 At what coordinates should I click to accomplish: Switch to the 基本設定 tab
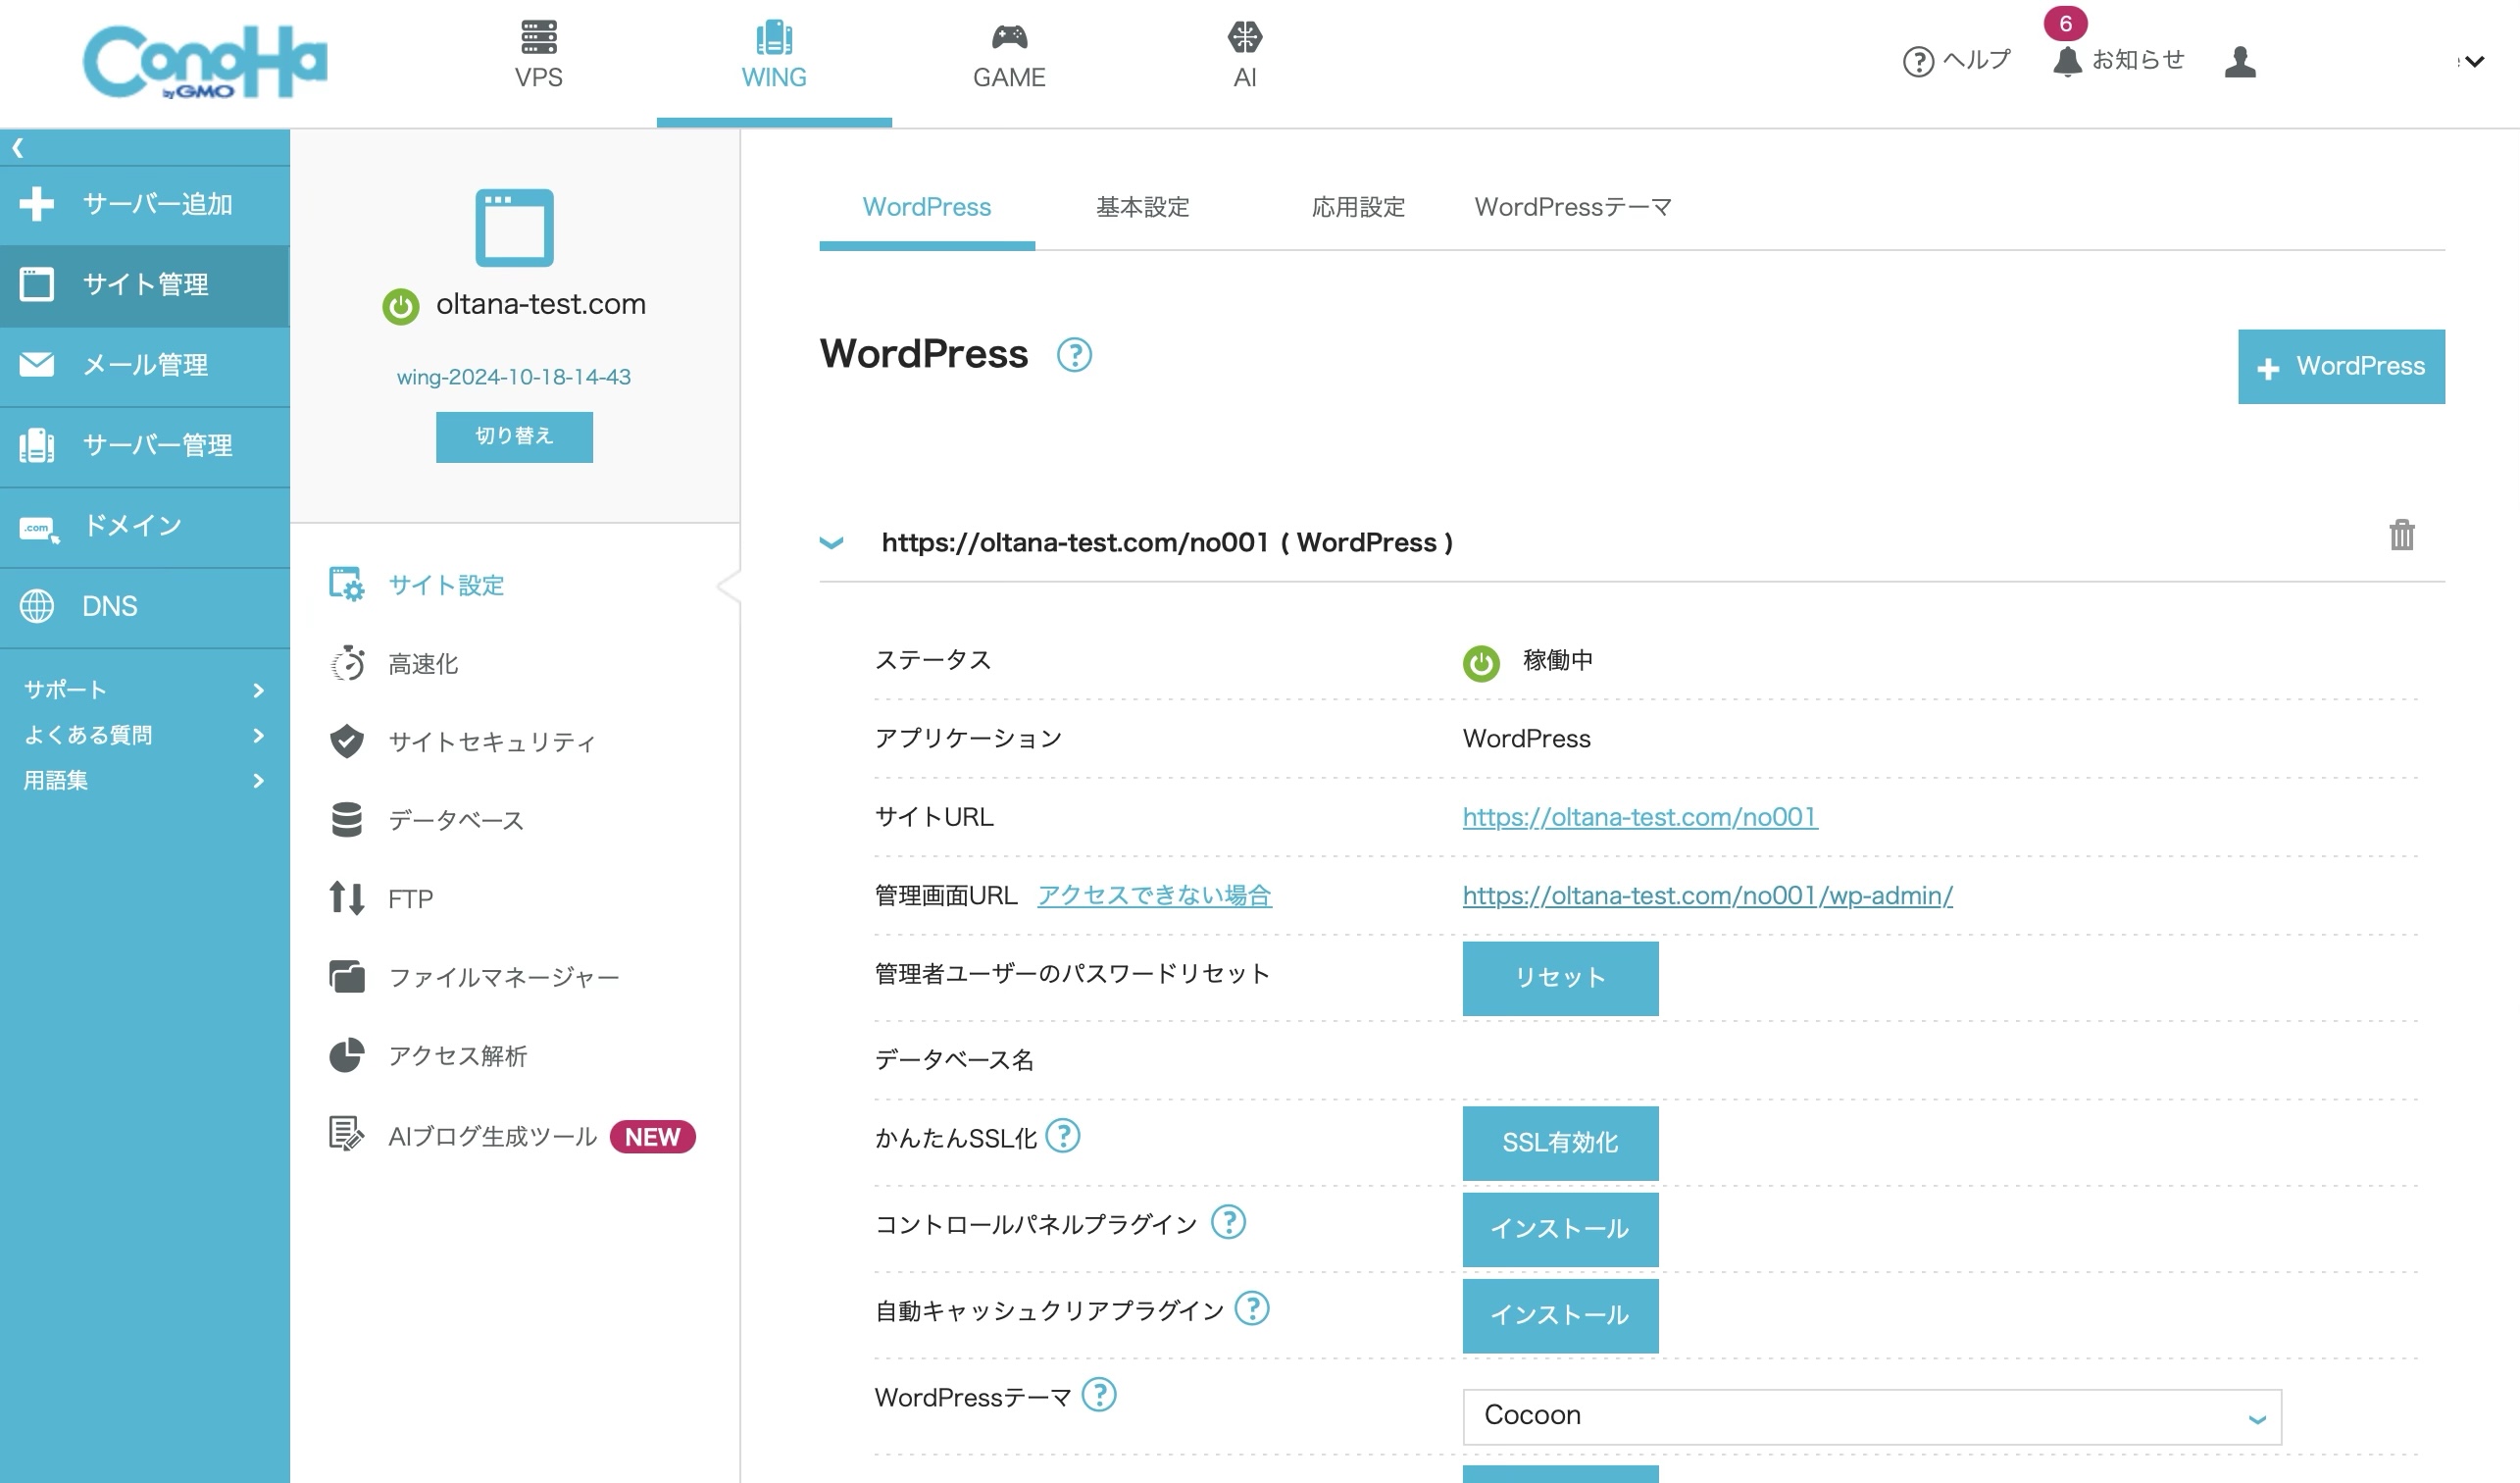click(x=1143, y=207)
